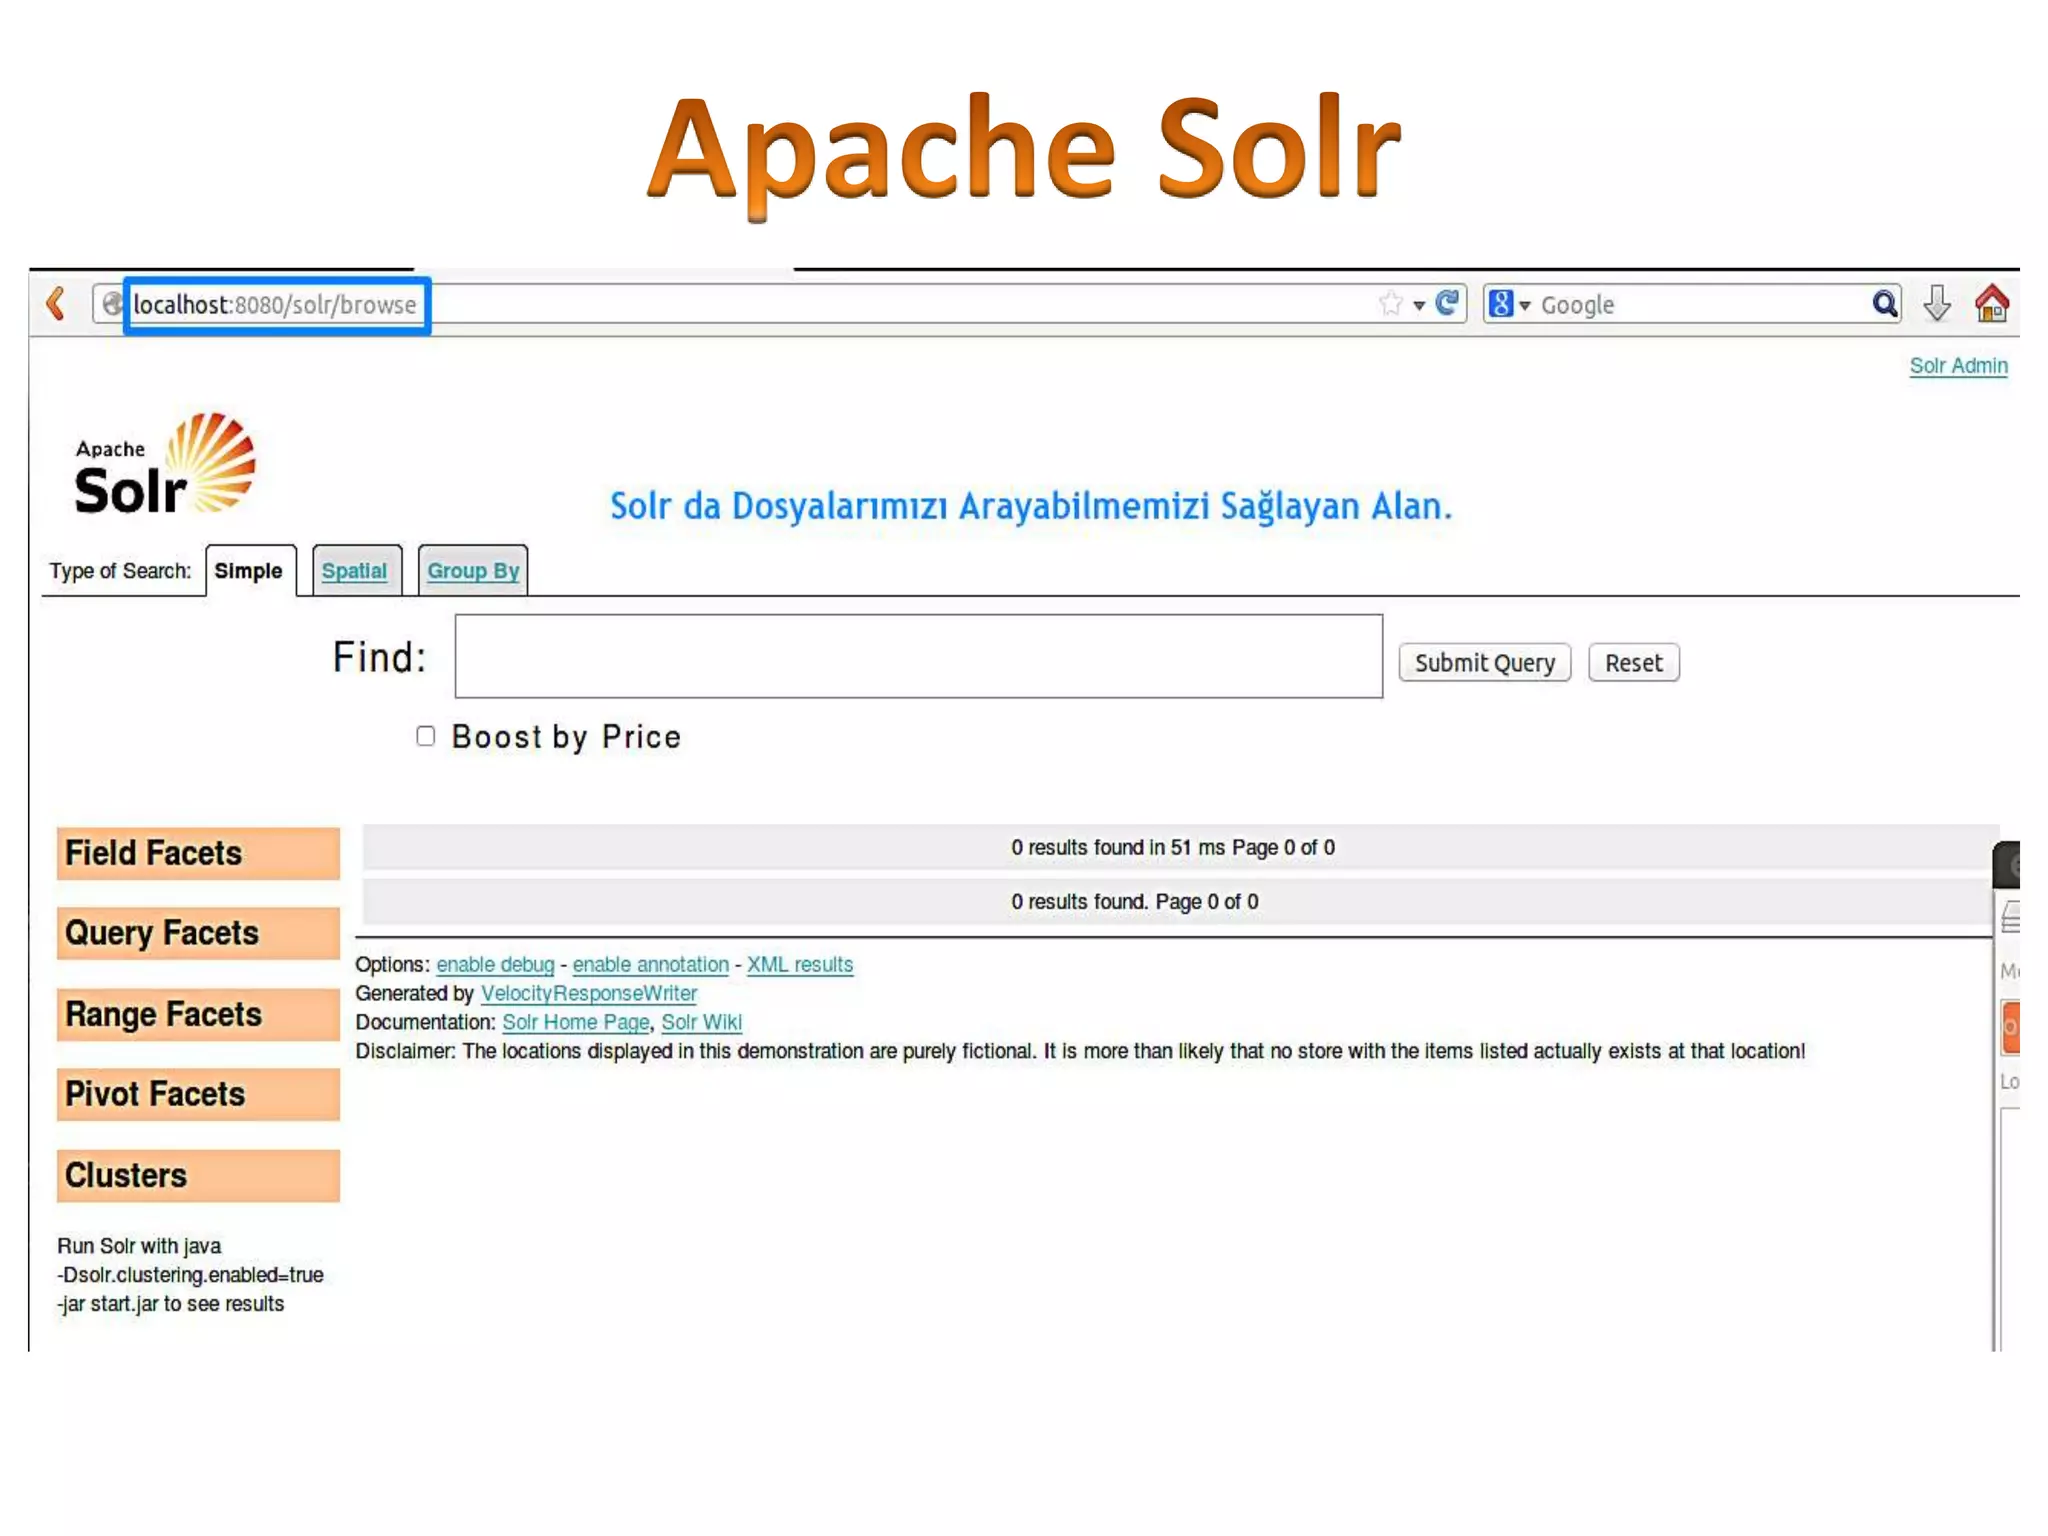Click the enable debug link
This screenshot has height=1536, width=2048.
pos(495,965)
